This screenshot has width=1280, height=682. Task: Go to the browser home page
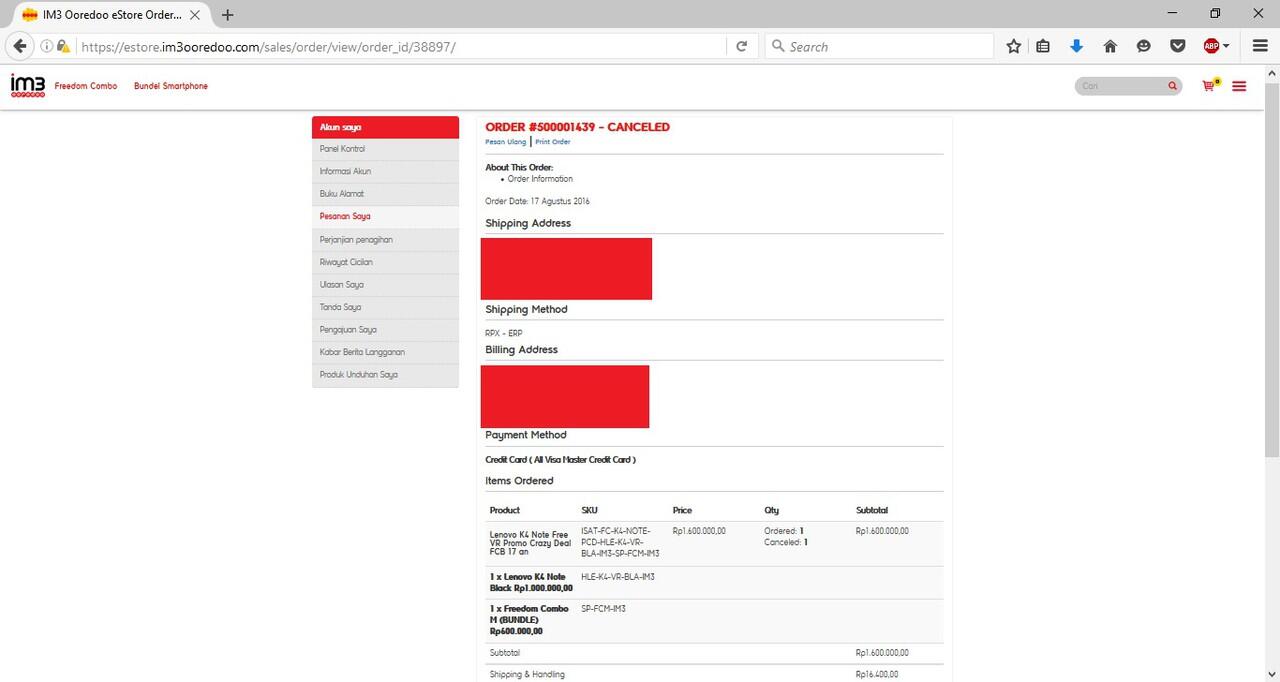(x=1110, y=46)
